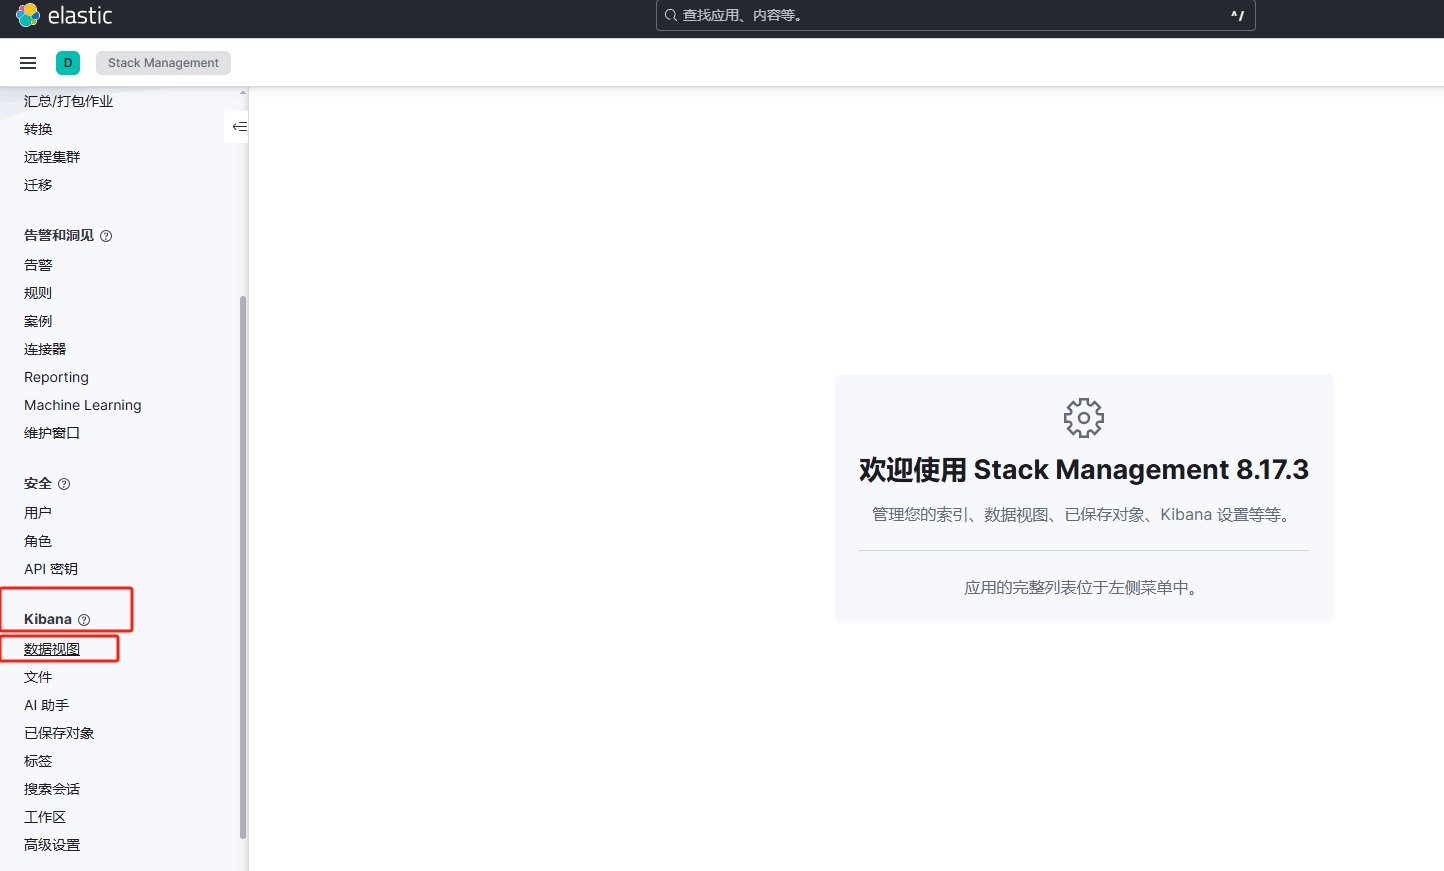Click the 欢迎使用 Stack Management 8.17.3 heading
The image size is (1444, 871).
pos(1084,470)
